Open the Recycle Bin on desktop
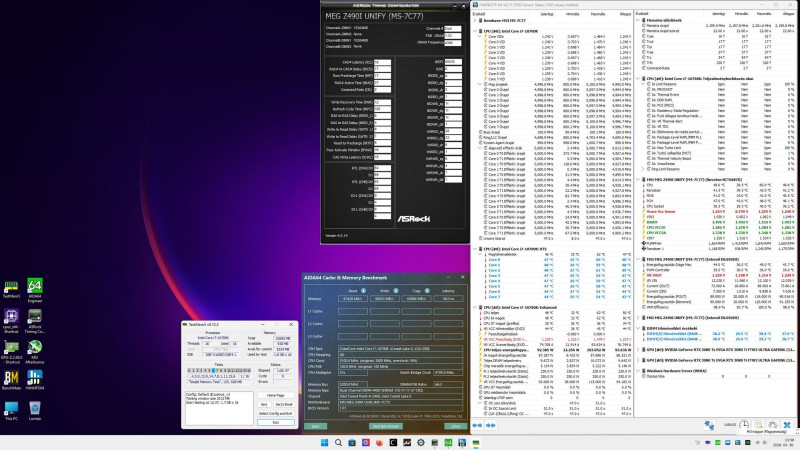800x450 pixels. pos(35,411)
